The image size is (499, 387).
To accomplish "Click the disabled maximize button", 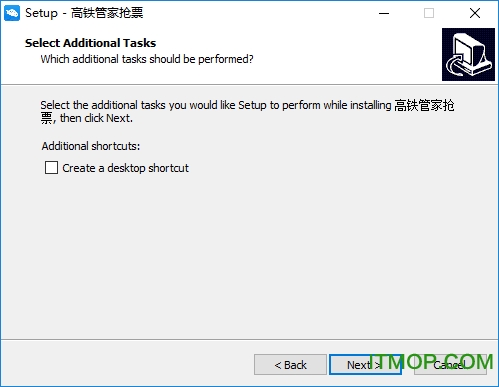I will [429, 13].
